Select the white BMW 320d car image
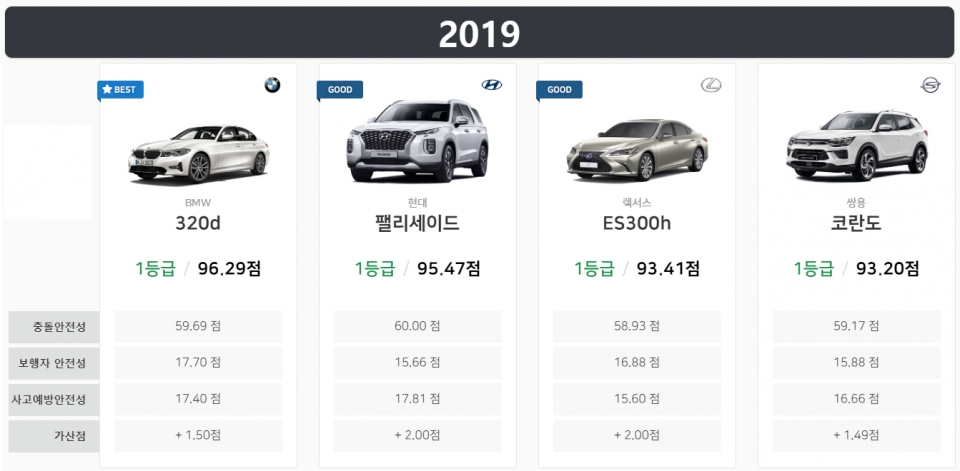The image size is (960, 471). point(198,152)
